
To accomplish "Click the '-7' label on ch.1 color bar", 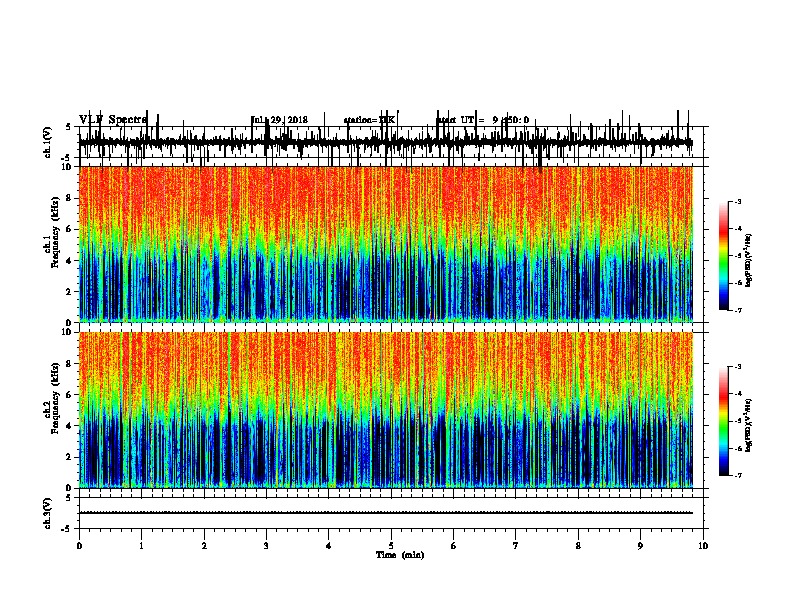I will click(x=738, y=310).
